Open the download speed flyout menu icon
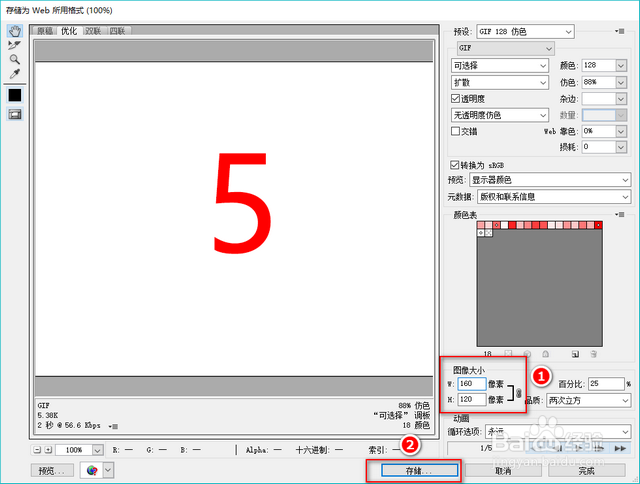Image resolution: width=640 pixels, height=484 pixels. point(113,426)
